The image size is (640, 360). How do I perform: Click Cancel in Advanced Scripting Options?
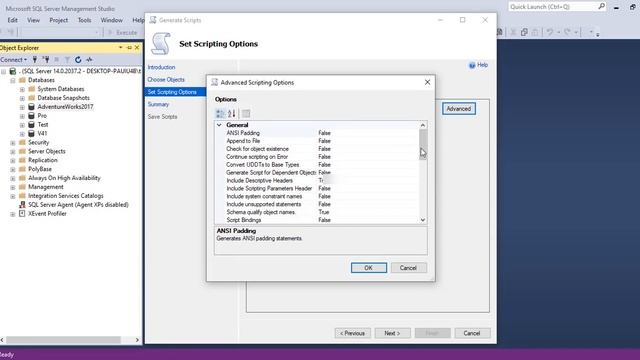[x=408, y=268]
